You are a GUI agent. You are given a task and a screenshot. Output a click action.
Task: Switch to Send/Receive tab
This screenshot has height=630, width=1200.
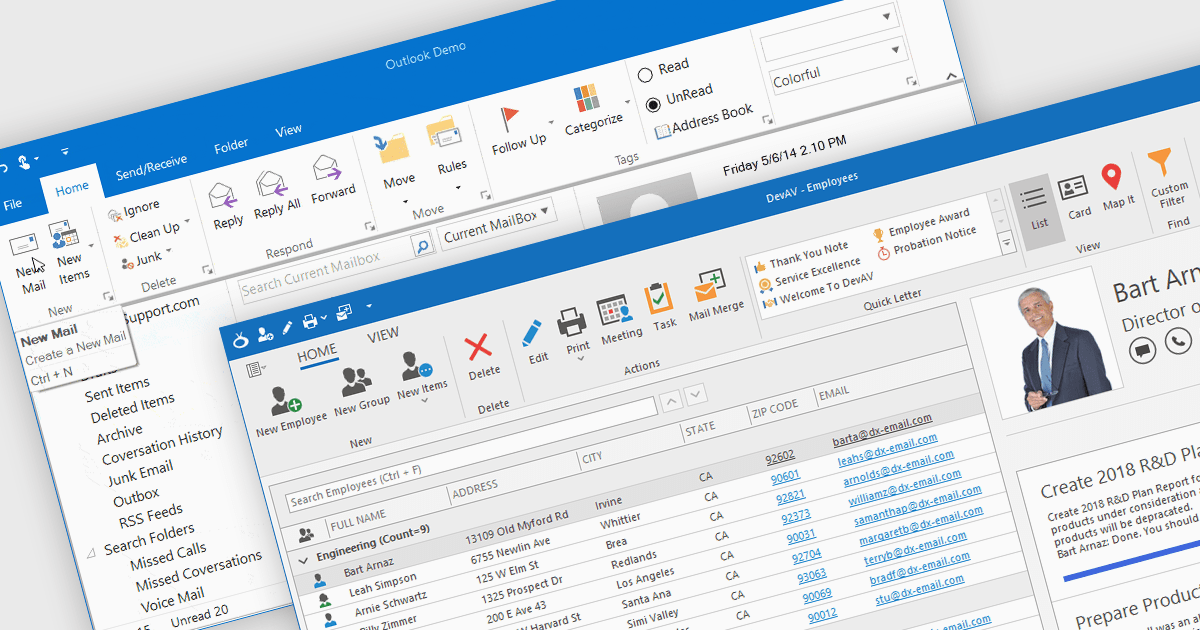(x=152, y=167)
